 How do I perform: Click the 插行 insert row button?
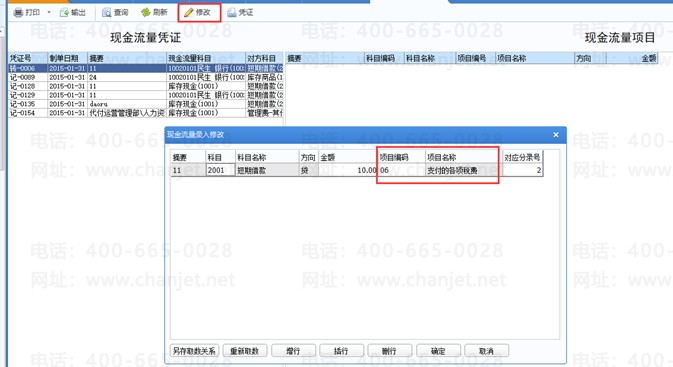(341, 351)
